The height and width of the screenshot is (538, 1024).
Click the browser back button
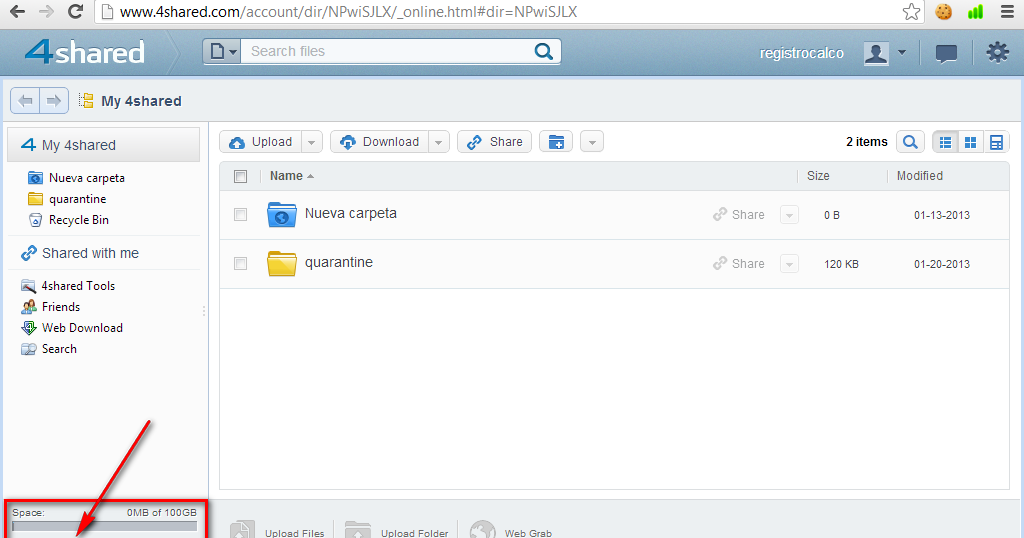click(x=18, y=12)
